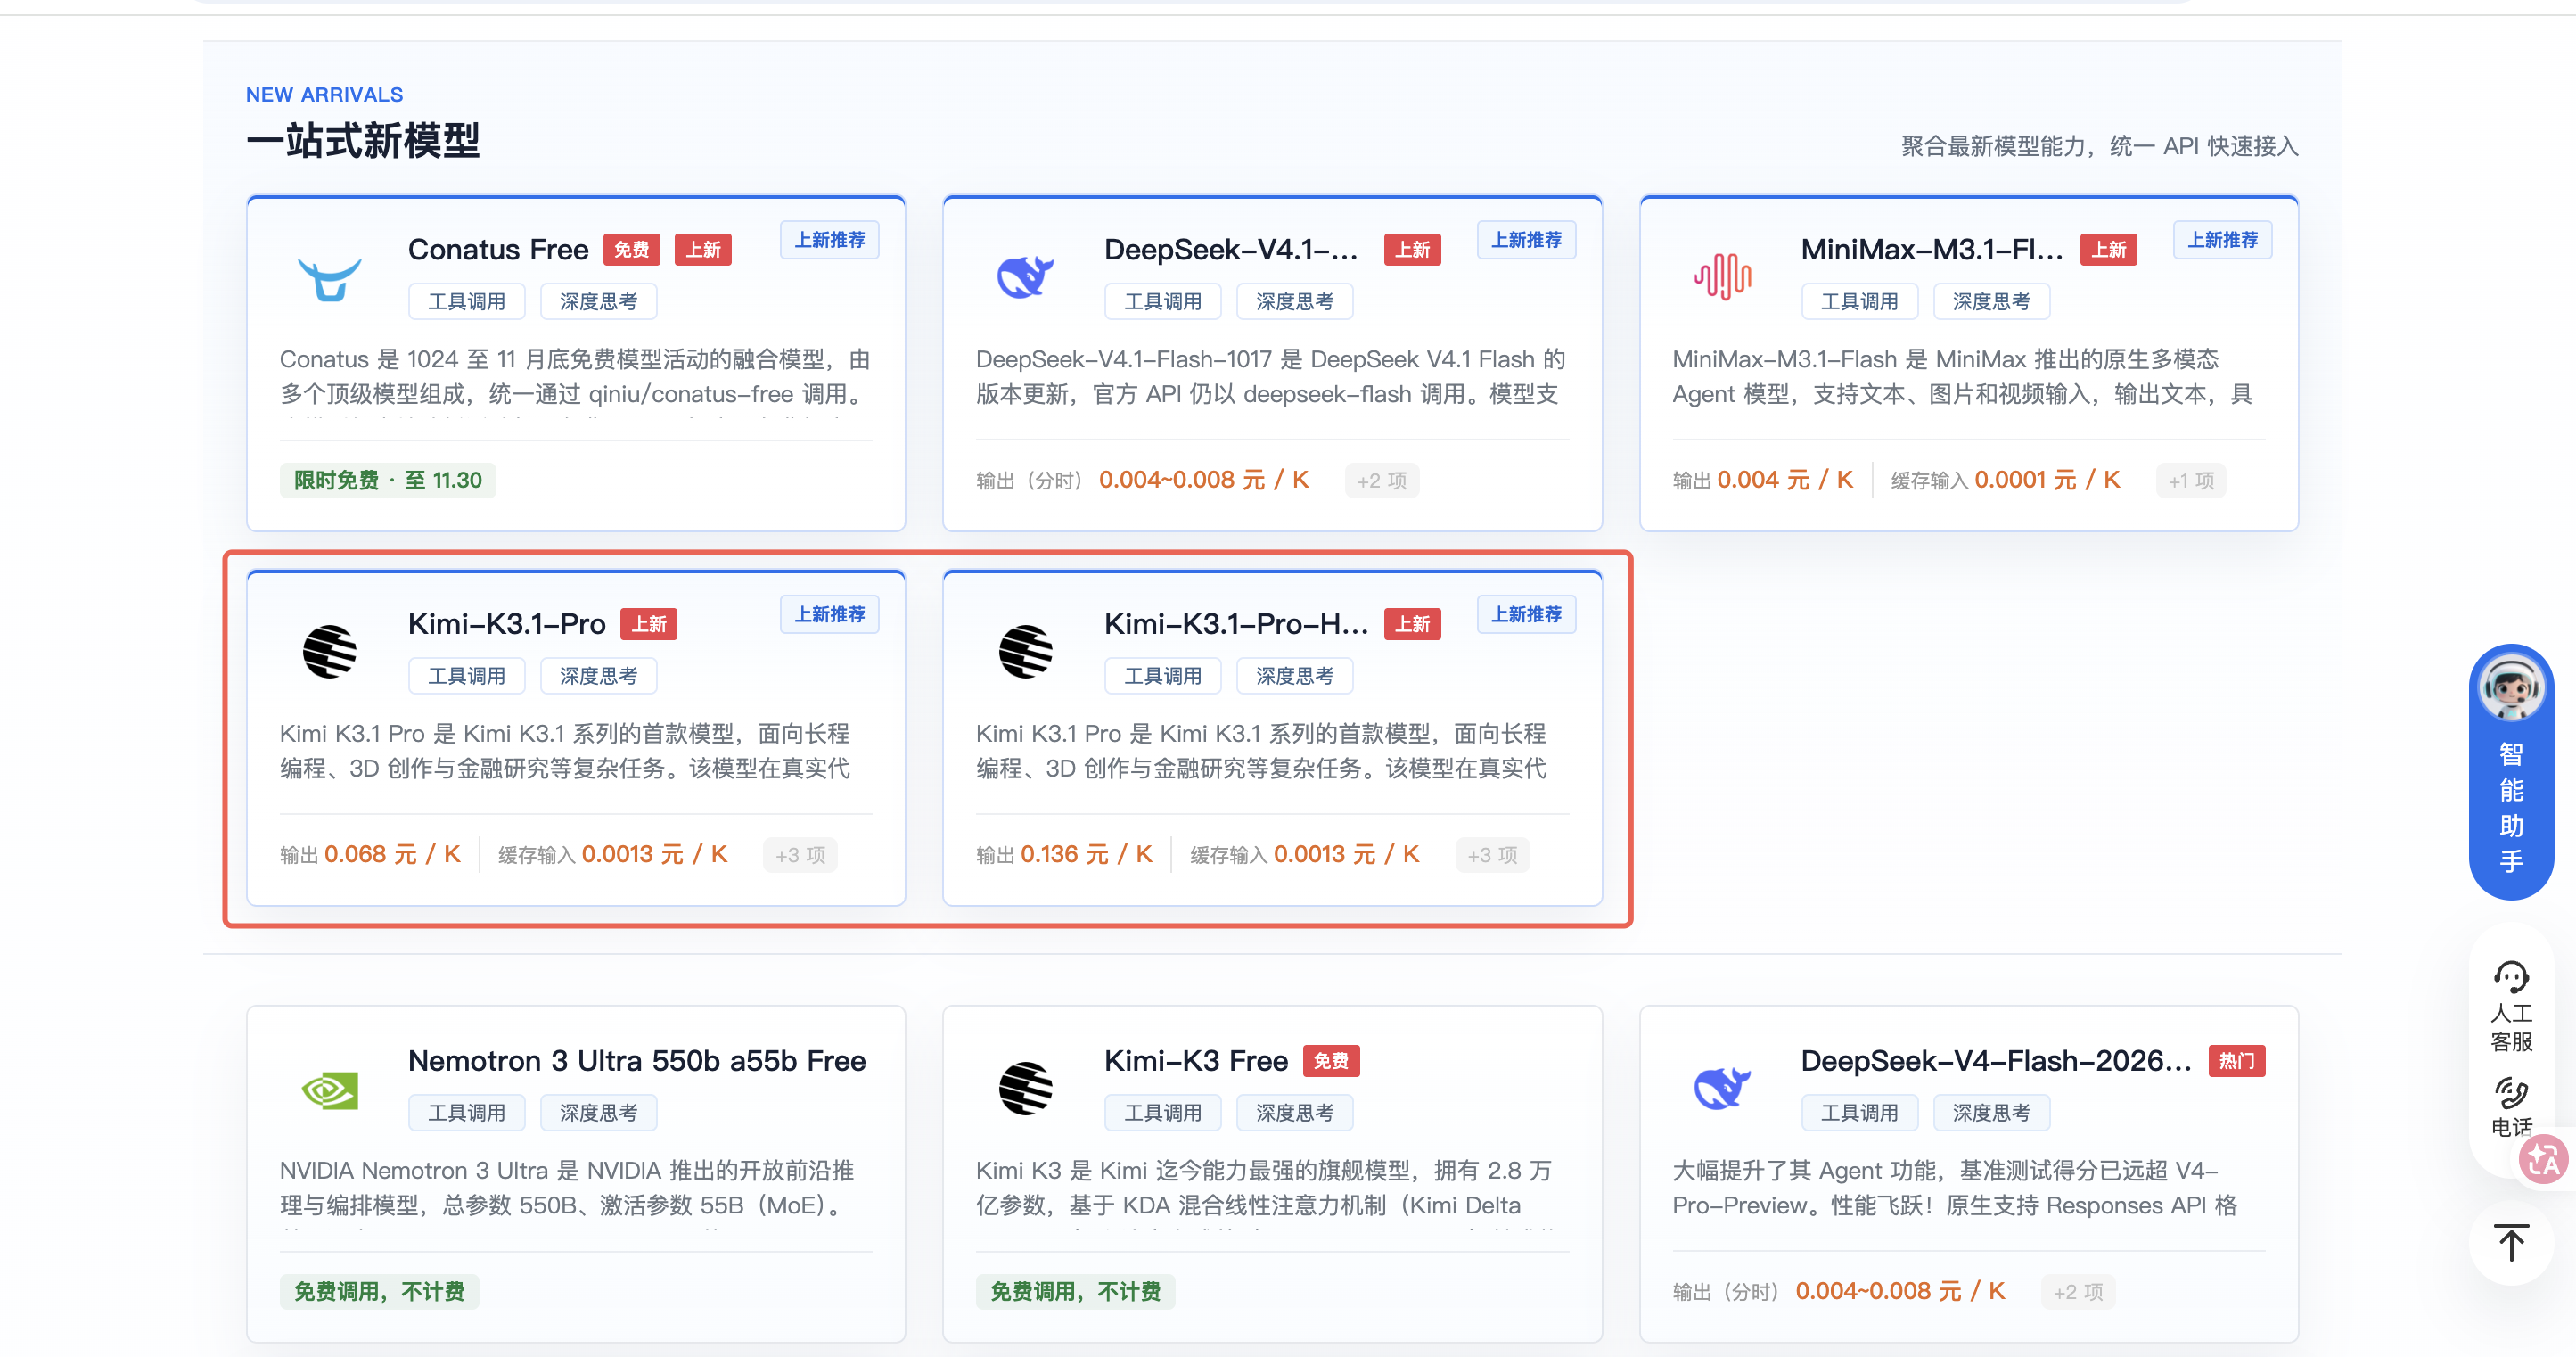The height and width of the screenshot is (1357, 2576).
Task: Click the 上新推荐 tag on DeepSeek-V4.1 card
Action: pos(1526,240)
